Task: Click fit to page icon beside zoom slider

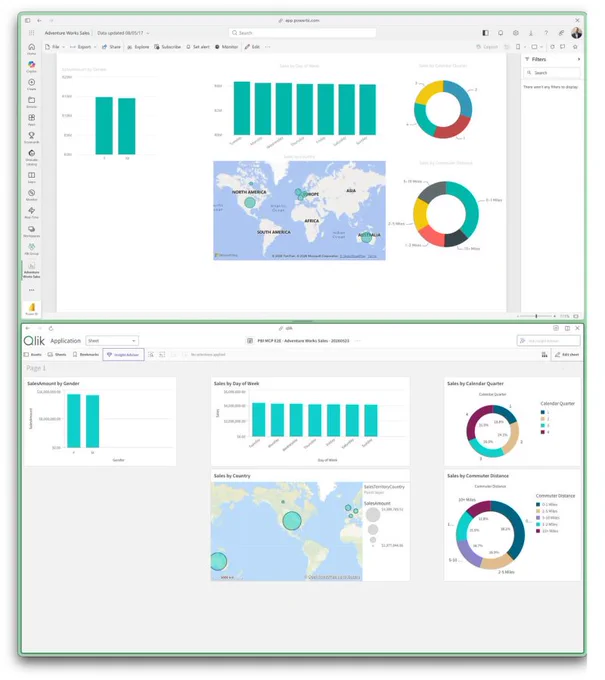Action: tap(576, 316)
